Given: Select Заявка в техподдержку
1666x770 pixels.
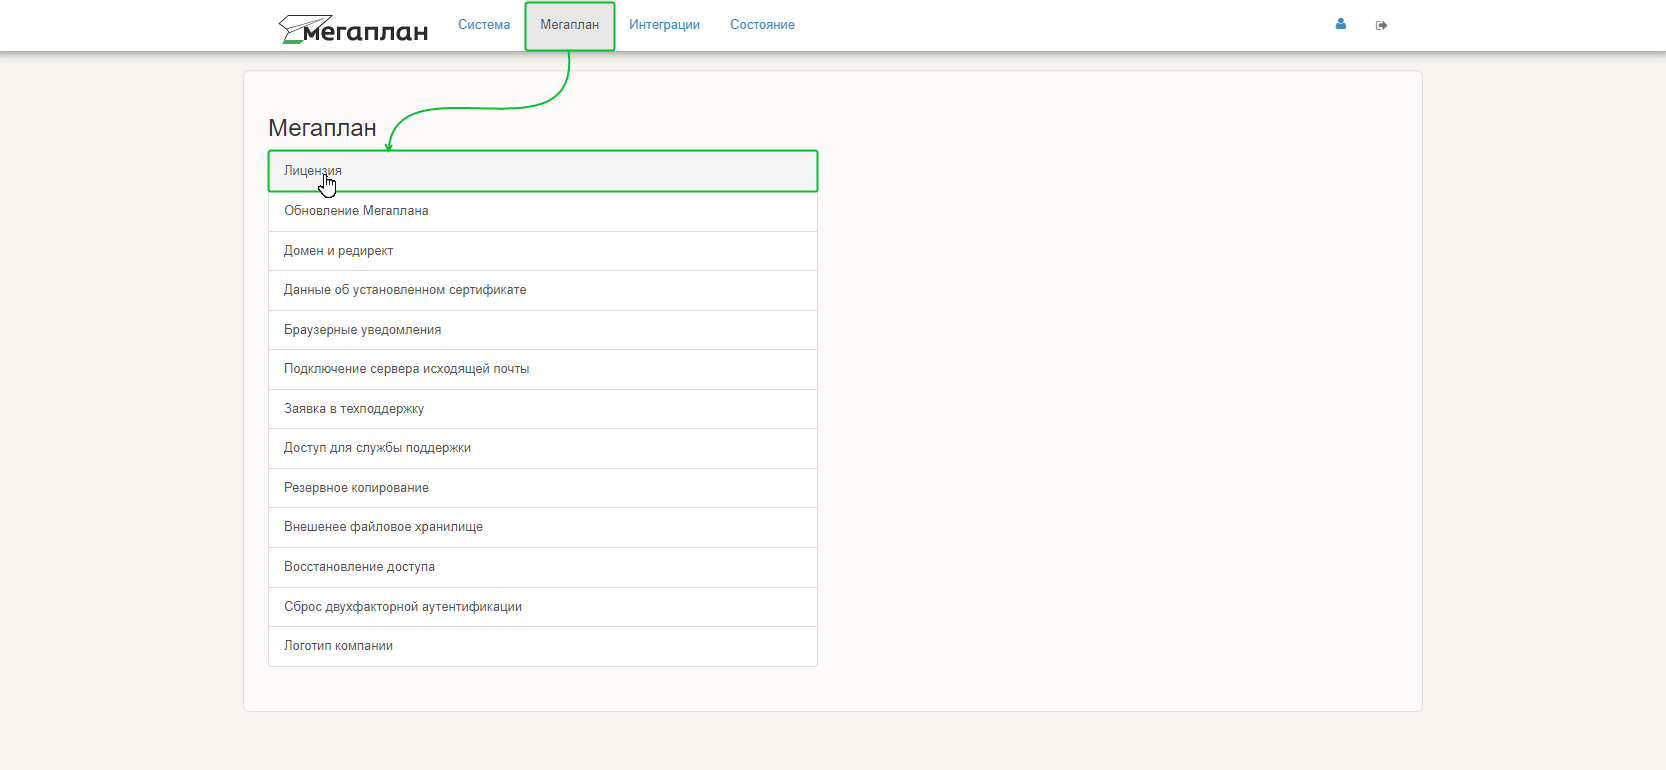Looking at the screenshot, I should click(543, 409).
